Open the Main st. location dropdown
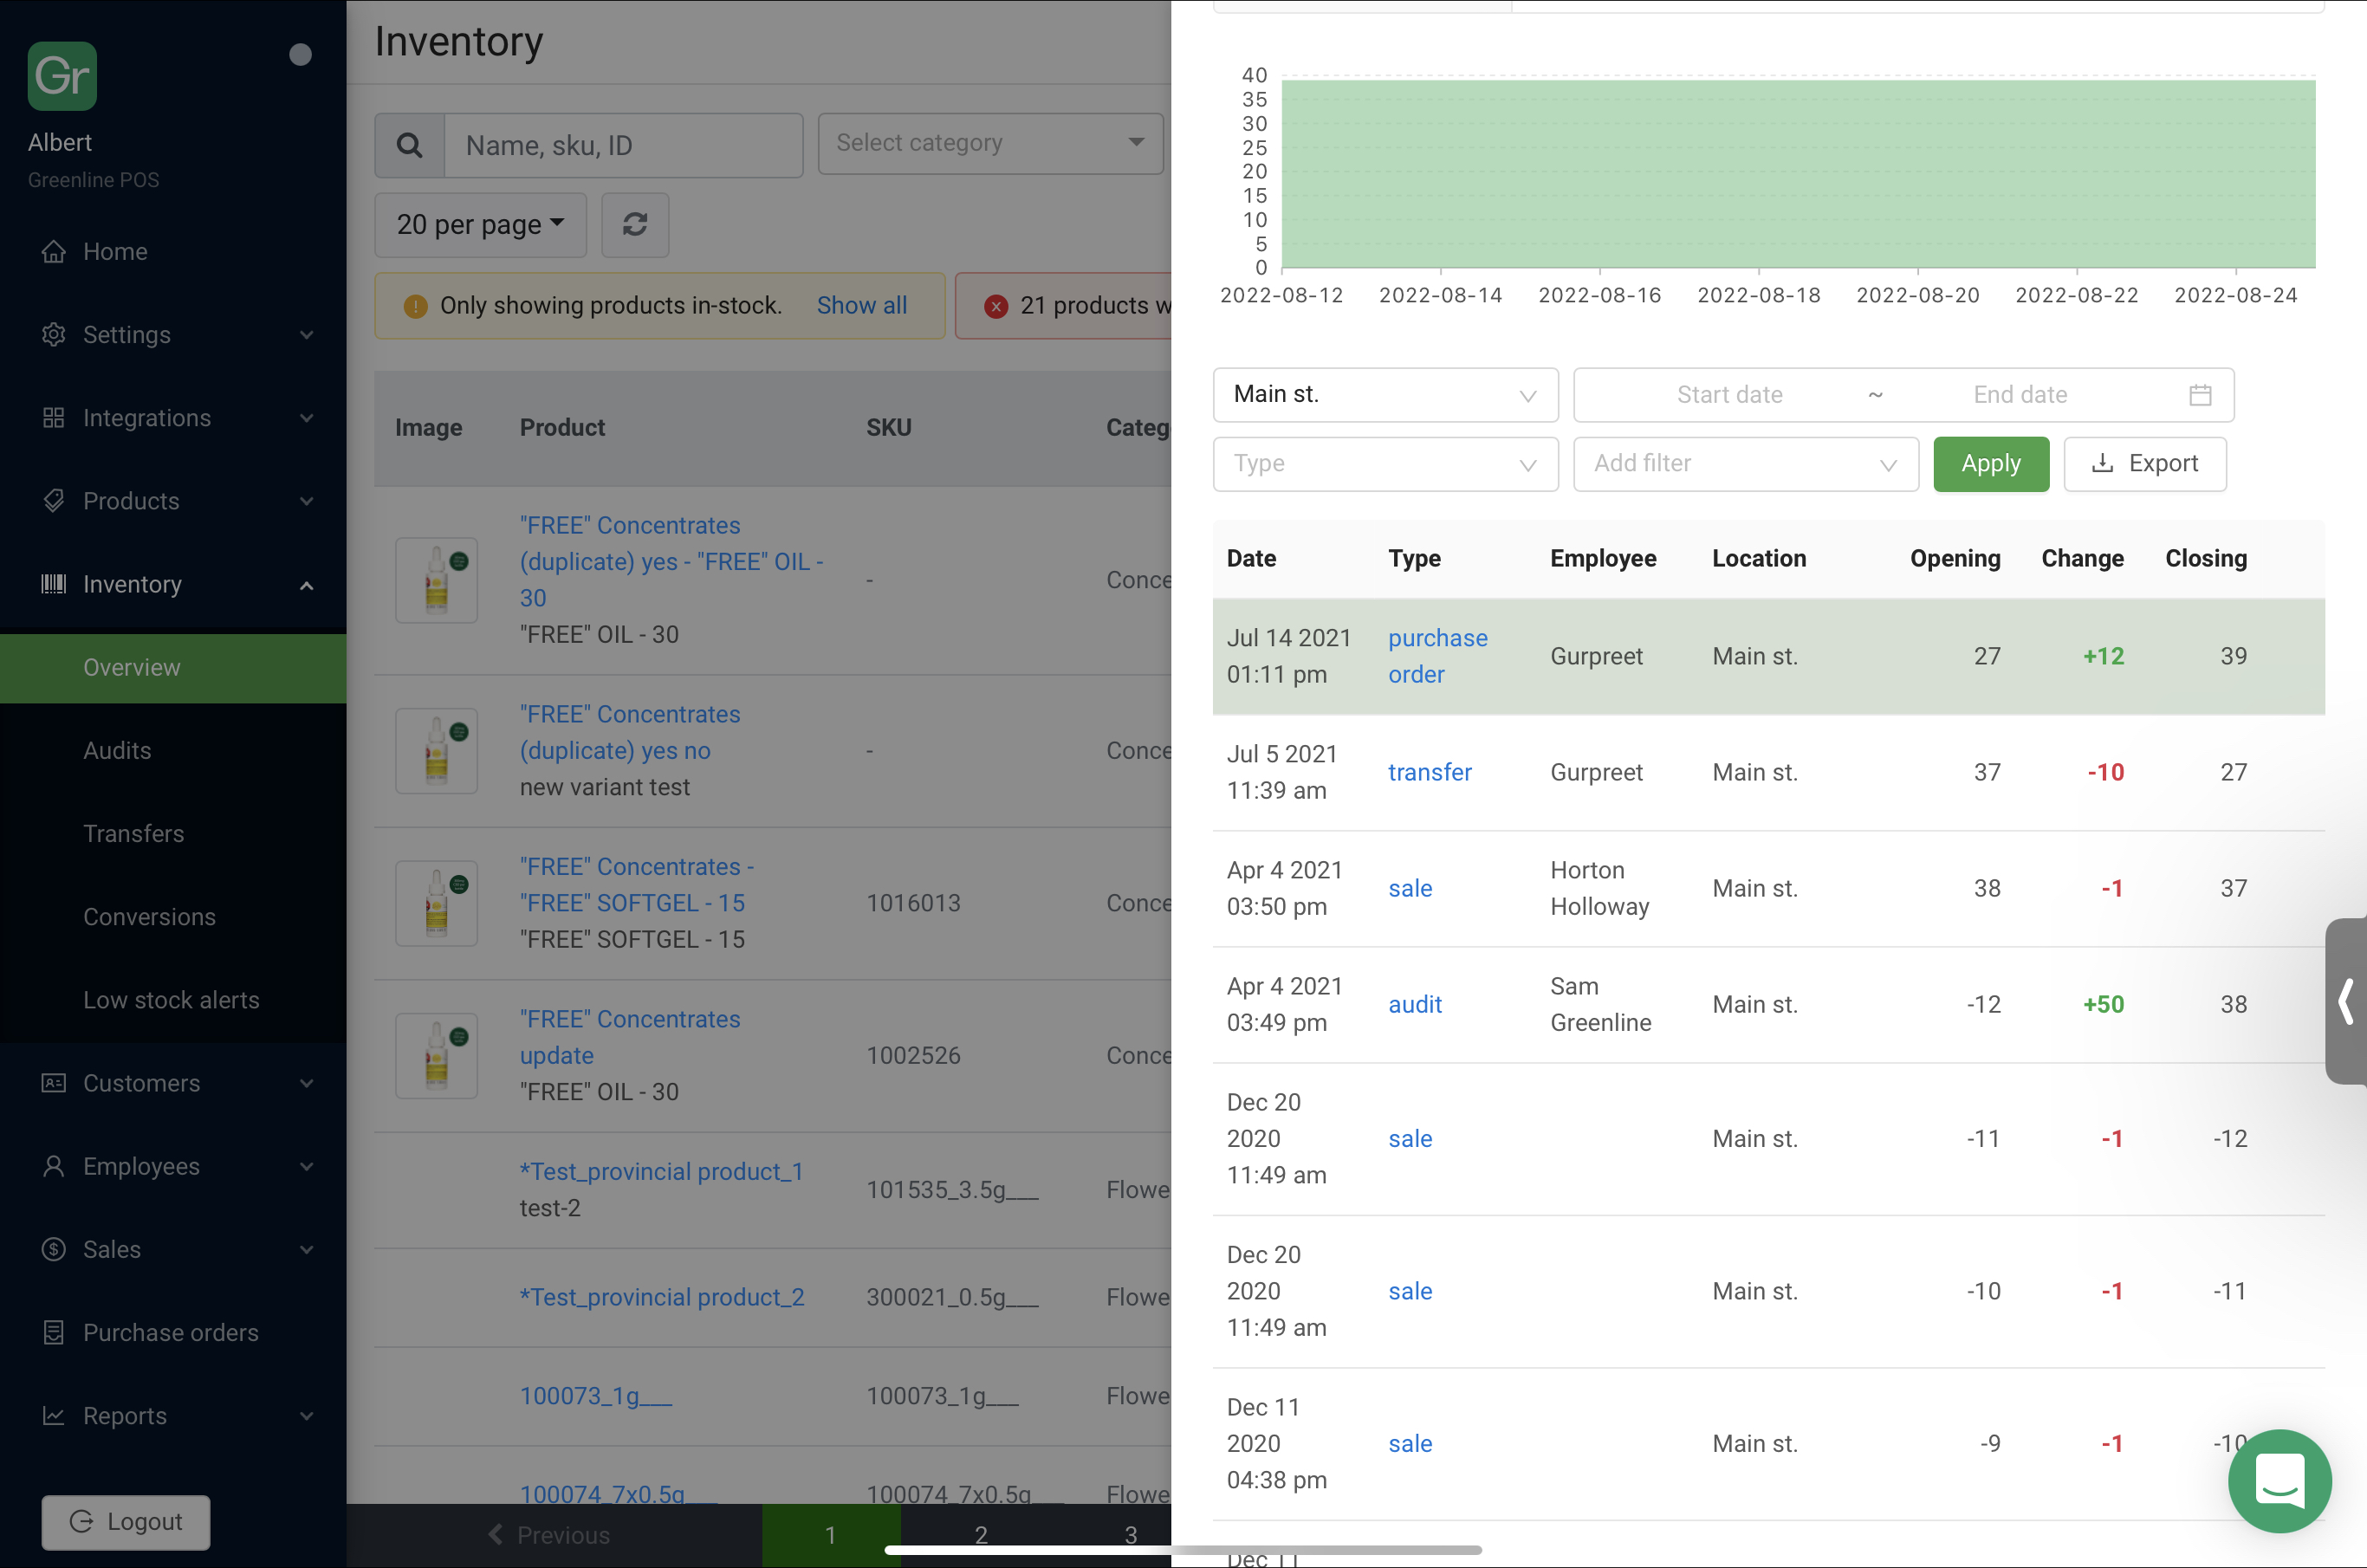 (1385, 394)
